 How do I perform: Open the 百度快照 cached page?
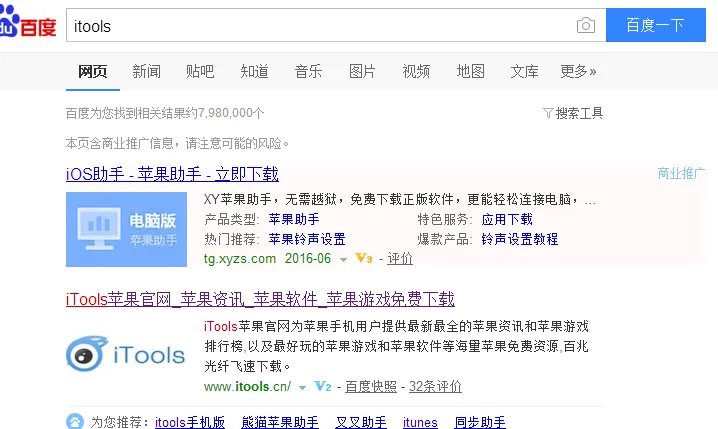click(x=371, y=387)
